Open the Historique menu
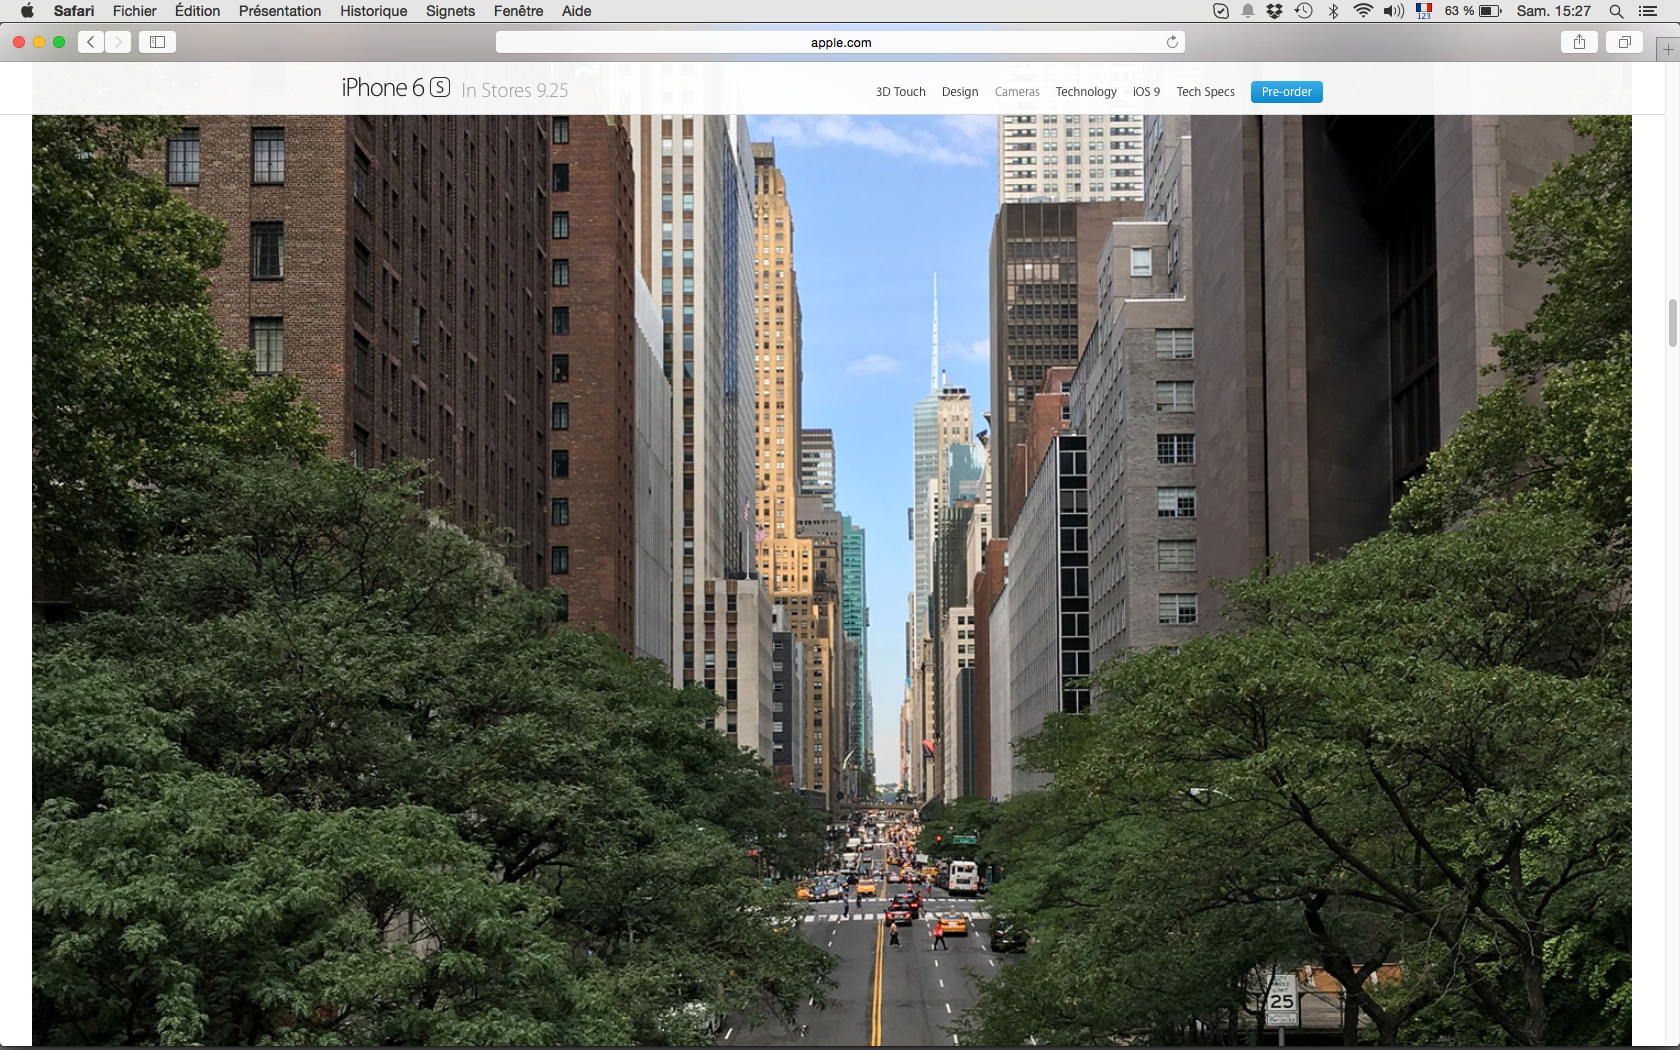The image size is (1680, 1050). 374,11
